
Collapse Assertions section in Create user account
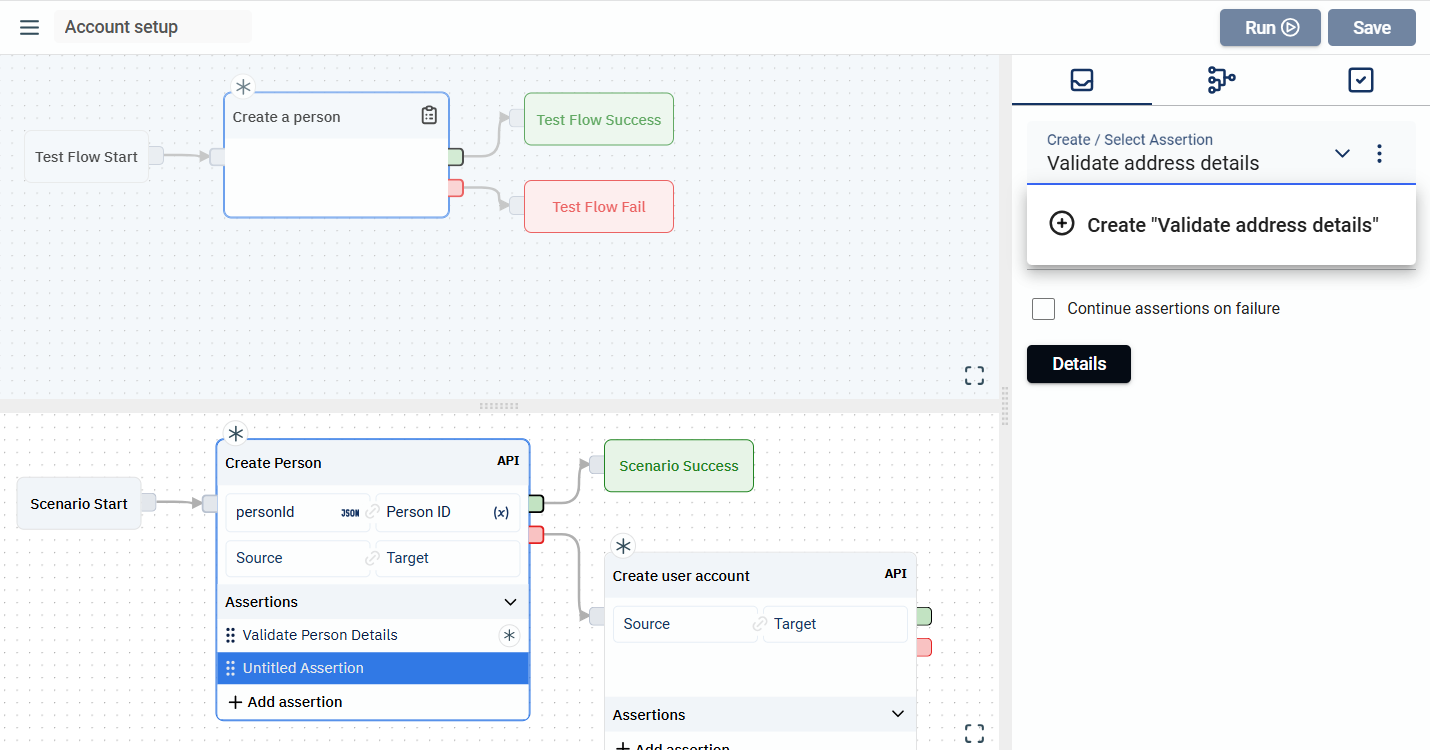[897, 715]
